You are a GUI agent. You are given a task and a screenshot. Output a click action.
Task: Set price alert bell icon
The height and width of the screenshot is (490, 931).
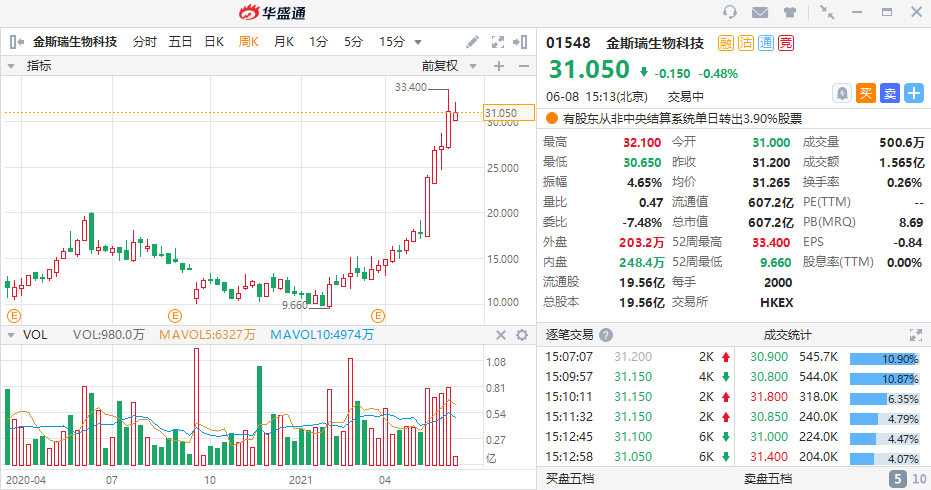tap(842, 93)
